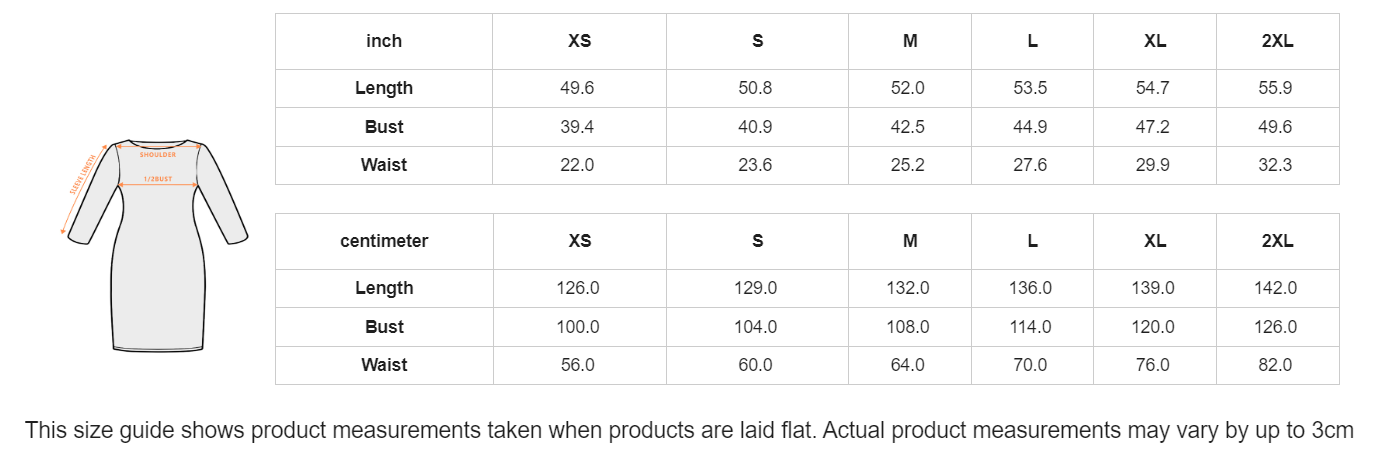This screenshot has width=1393, height=462.
Task: Click the 32.3 2XL waist inch value
Action: [1275, 165]
